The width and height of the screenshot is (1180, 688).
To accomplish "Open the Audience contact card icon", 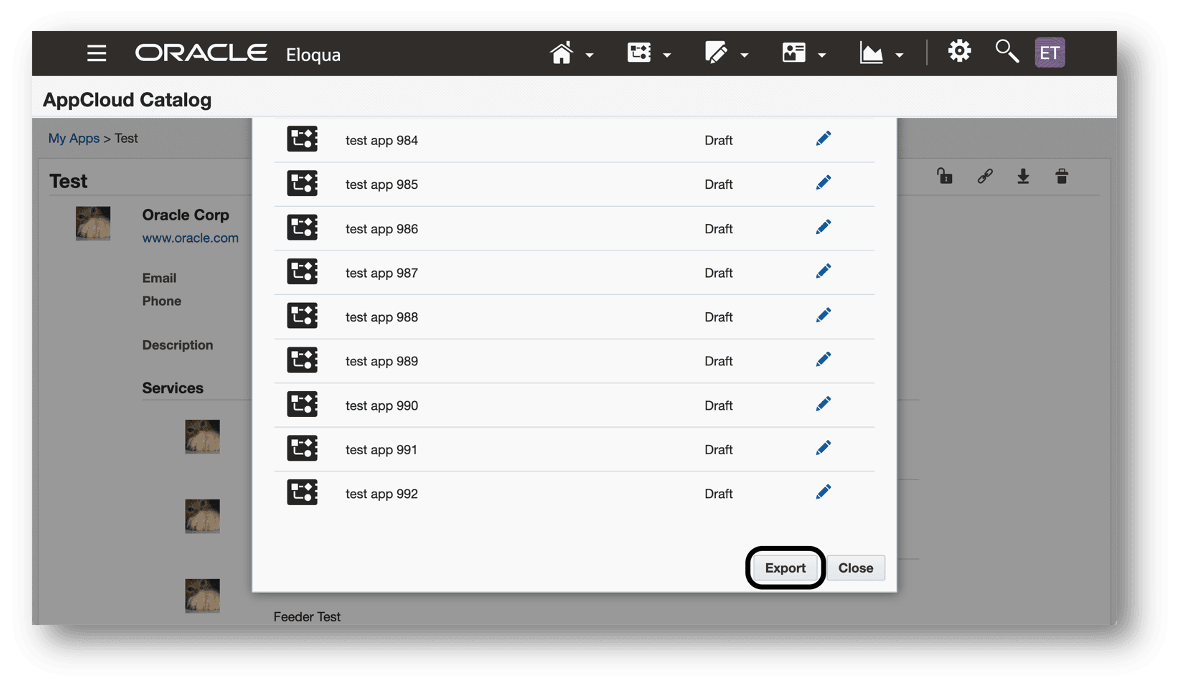I will tap(794, 53).
